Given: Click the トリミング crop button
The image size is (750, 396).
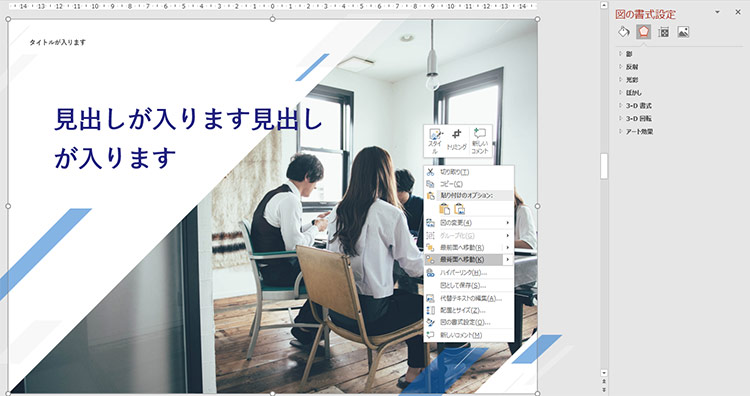Looking at the screenshot, I should click(x=457, y=141).
